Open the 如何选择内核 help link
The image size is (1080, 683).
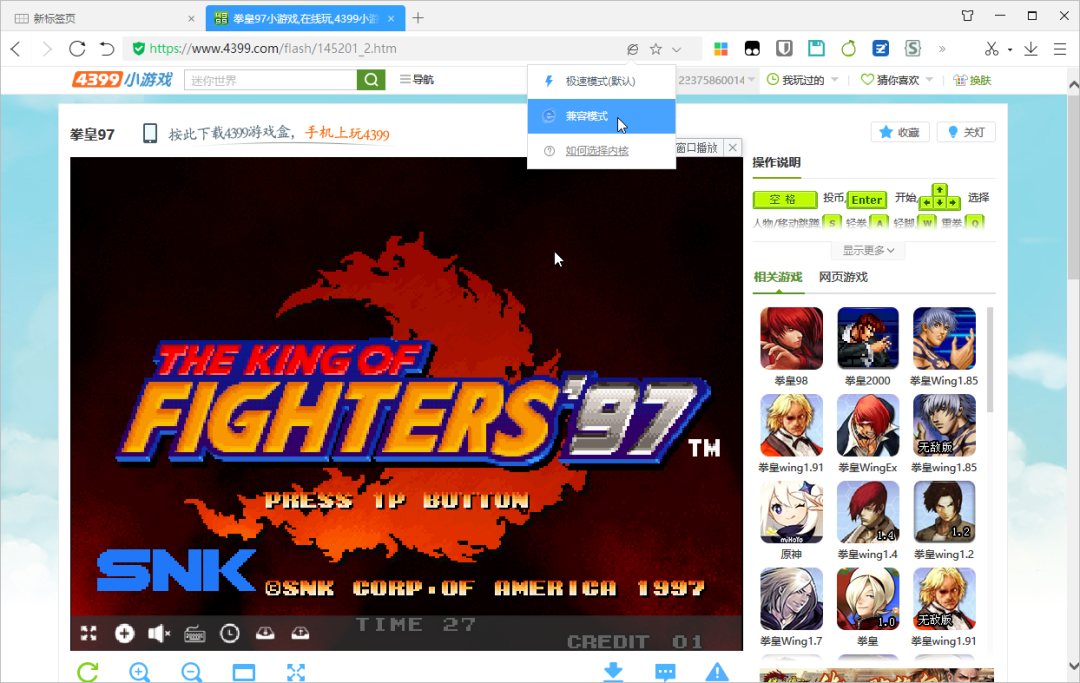pyautogui.click(x=596, y=151)
